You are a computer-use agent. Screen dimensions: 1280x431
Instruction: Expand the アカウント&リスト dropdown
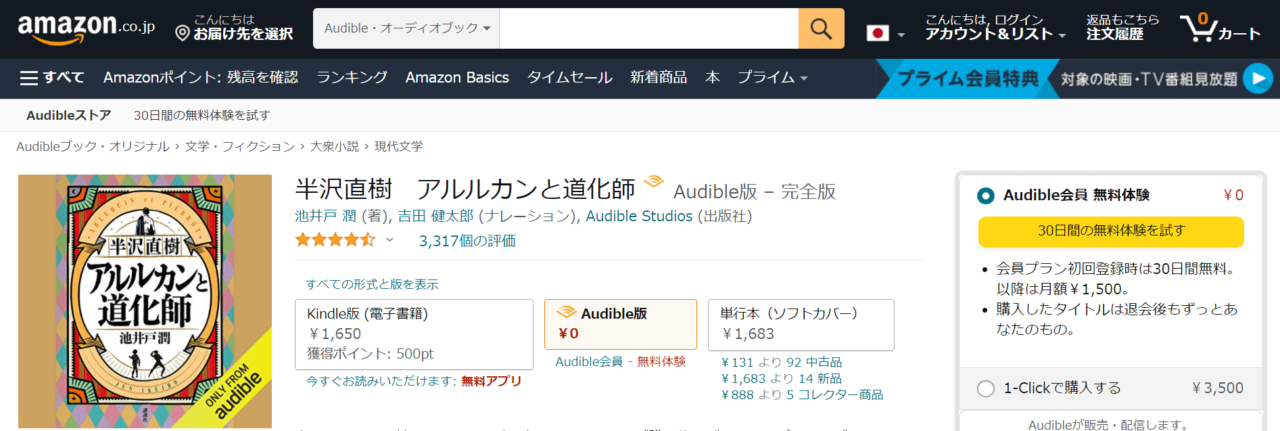click(995, 34)
